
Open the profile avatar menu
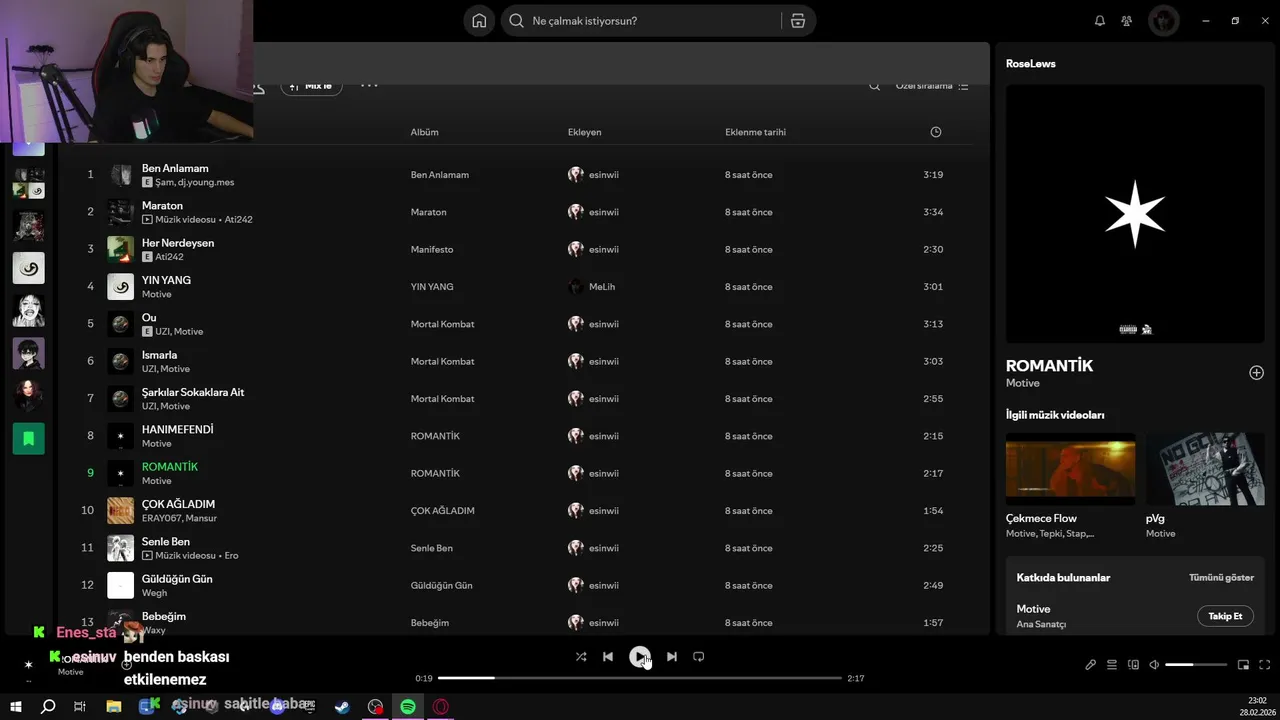pyautogui.click(x=1163, y=21)
